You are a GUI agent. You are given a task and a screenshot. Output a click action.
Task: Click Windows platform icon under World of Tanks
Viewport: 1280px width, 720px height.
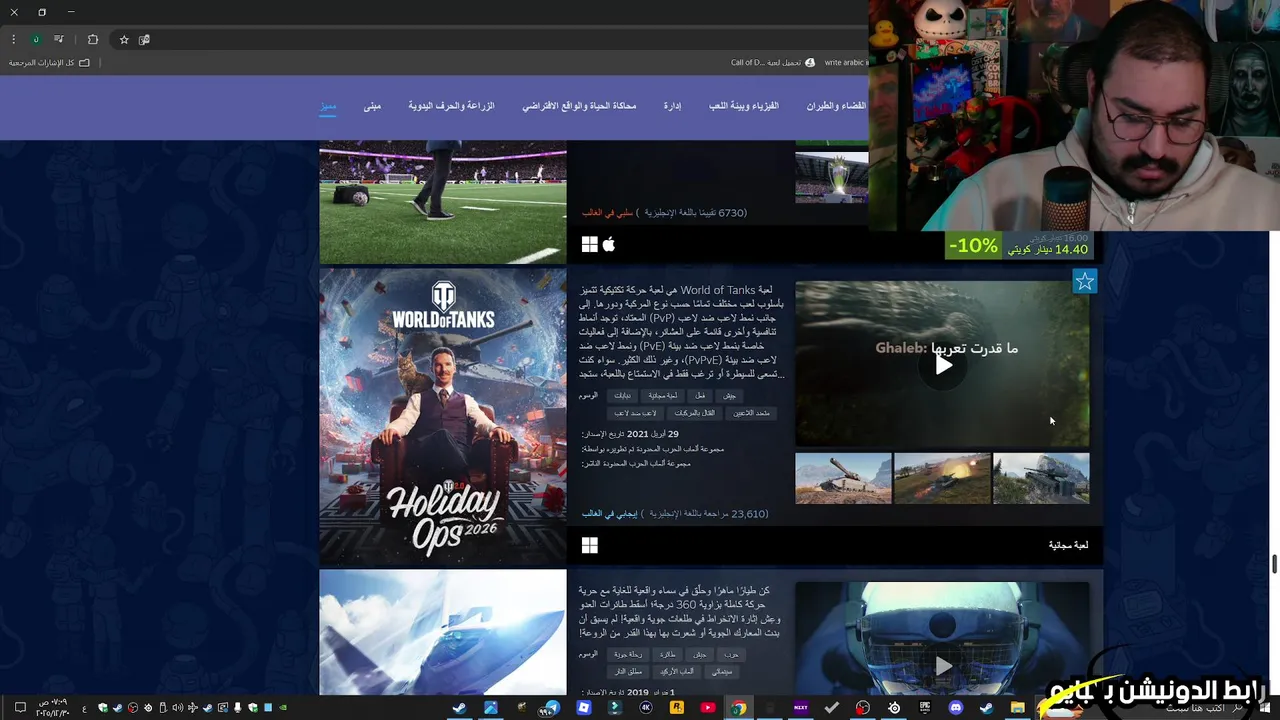(x=590, y=545)
